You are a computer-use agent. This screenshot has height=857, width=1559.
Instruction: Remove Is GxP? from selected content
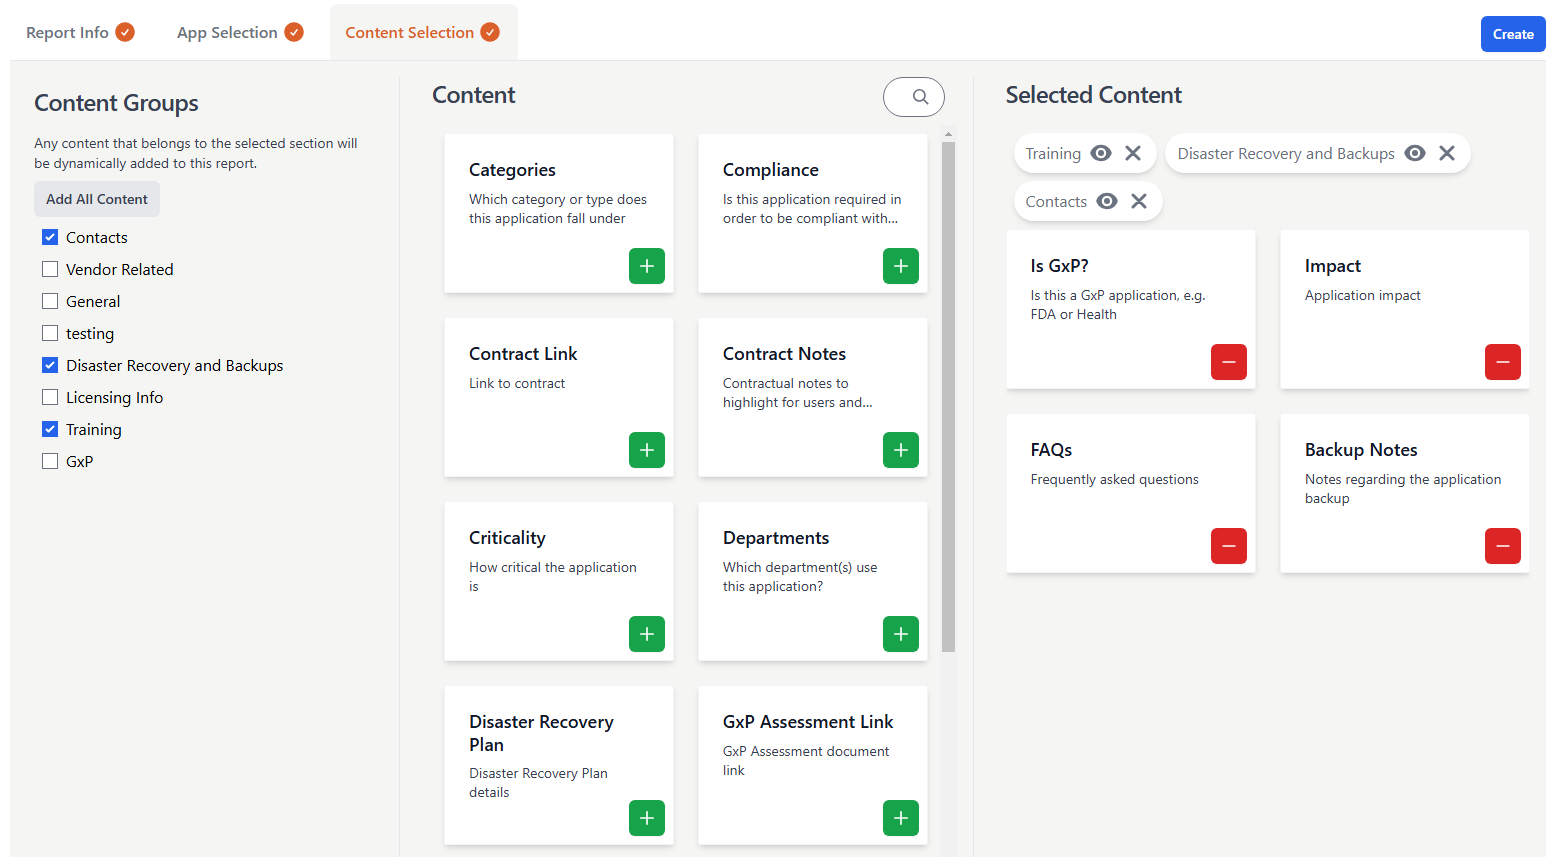(x=1228, y=362)
